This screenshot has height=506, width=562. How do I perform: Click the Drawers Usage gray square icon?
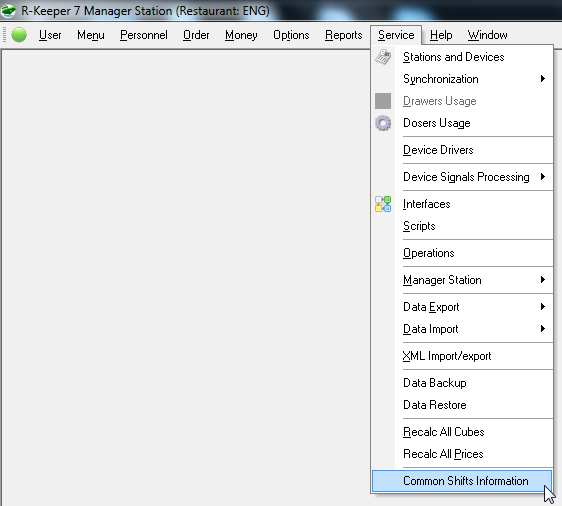(x=383, y=101)
